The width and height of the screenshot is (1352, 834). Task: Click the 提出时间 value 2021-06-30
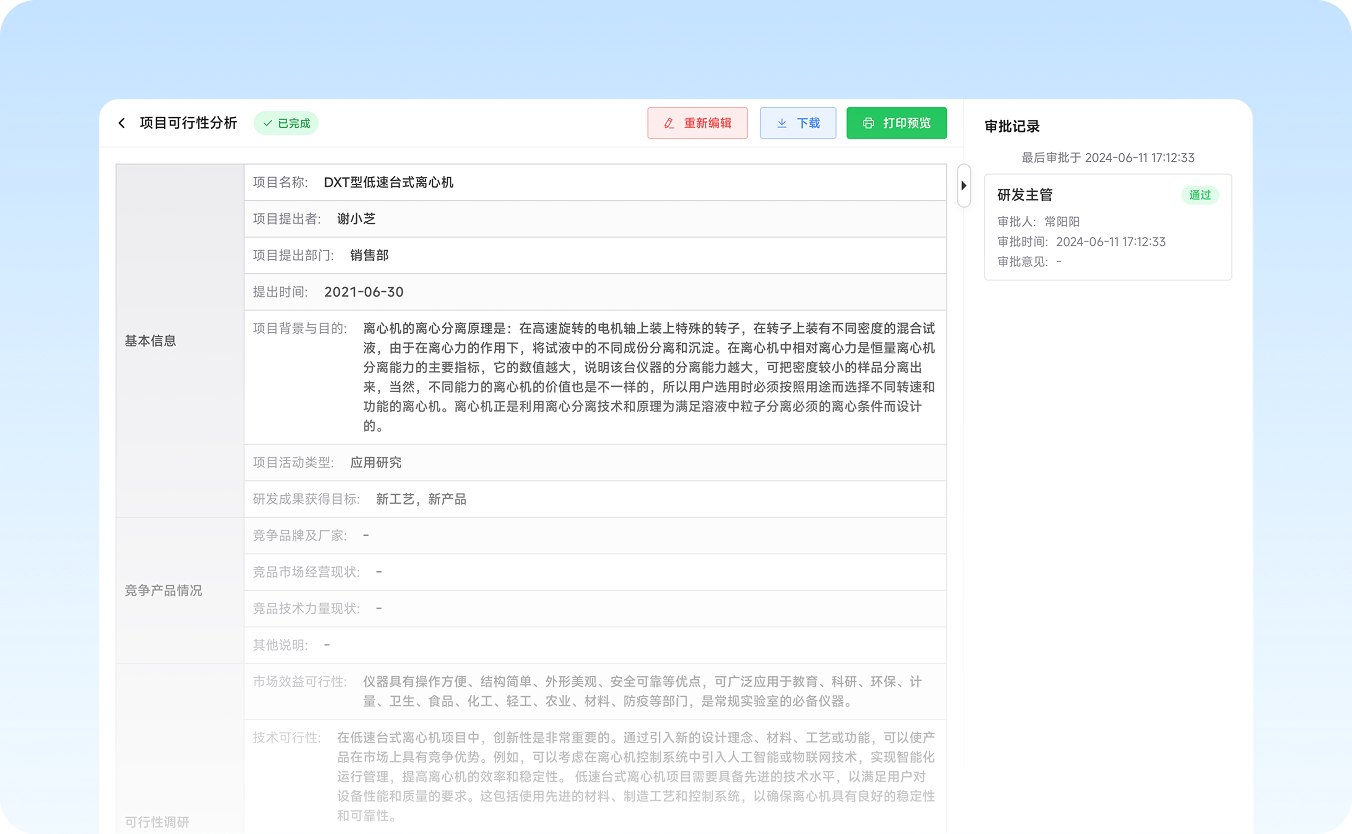point(364,292)
